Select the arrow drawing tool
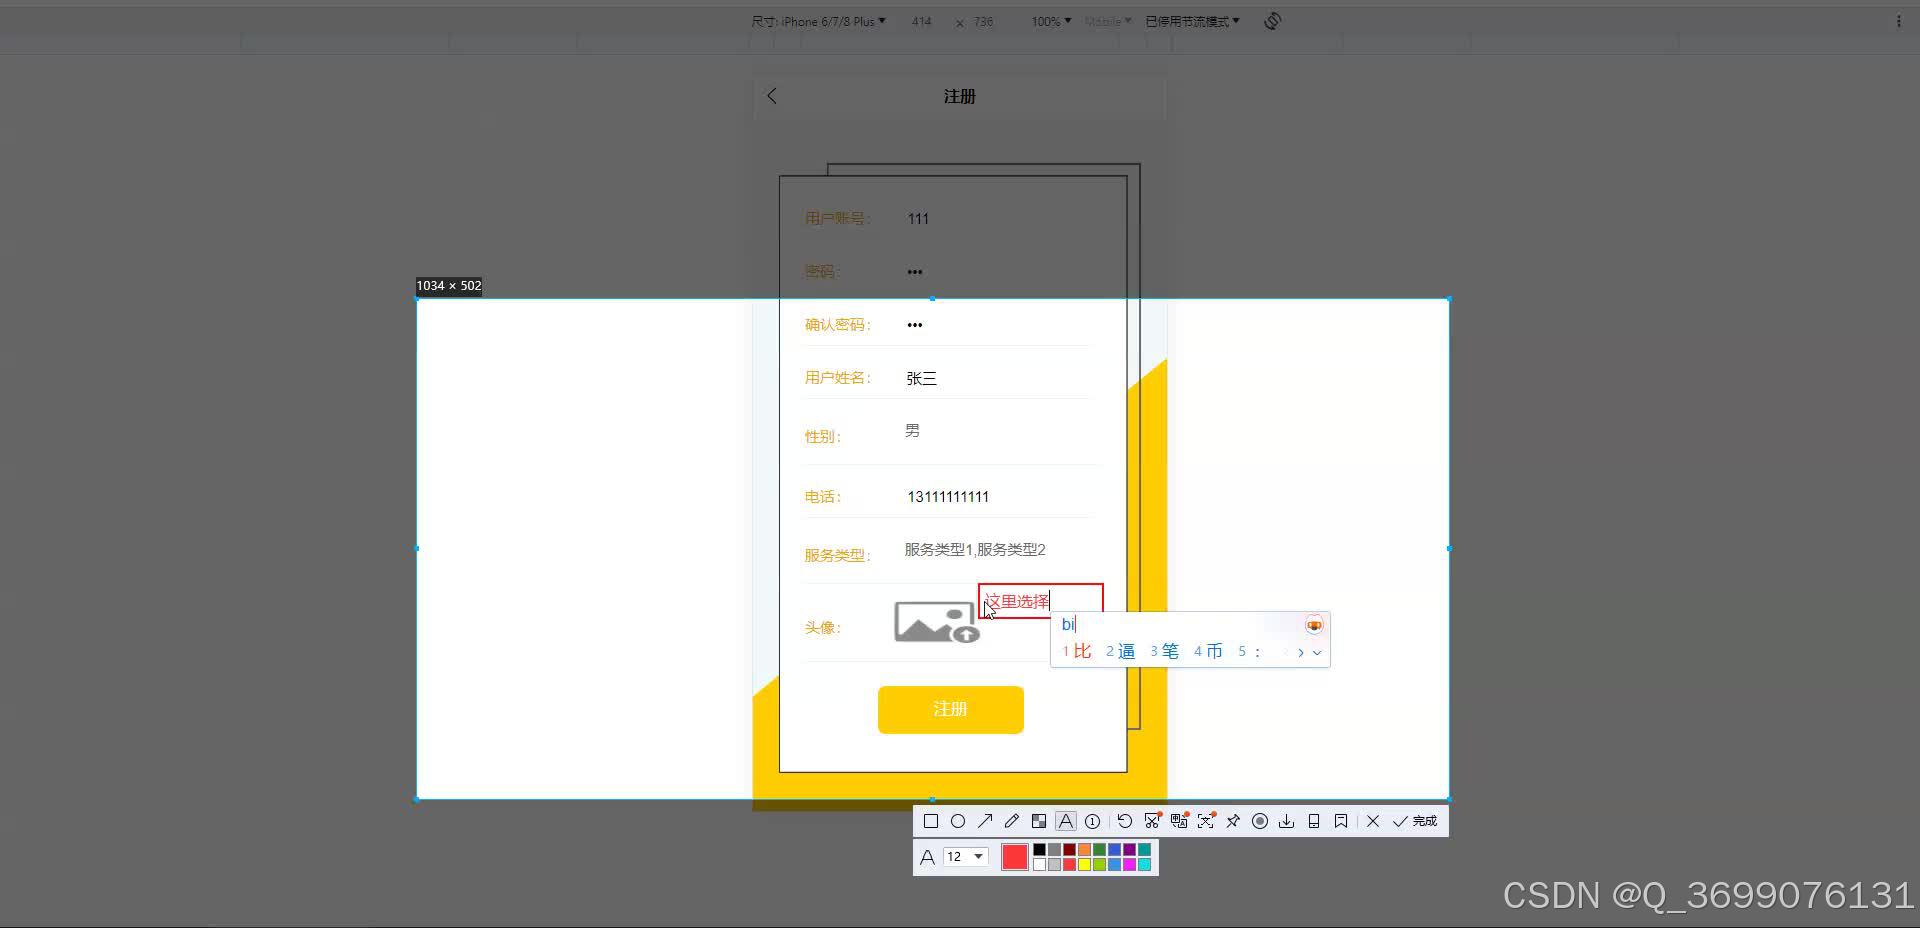 (x=985, y=821)
